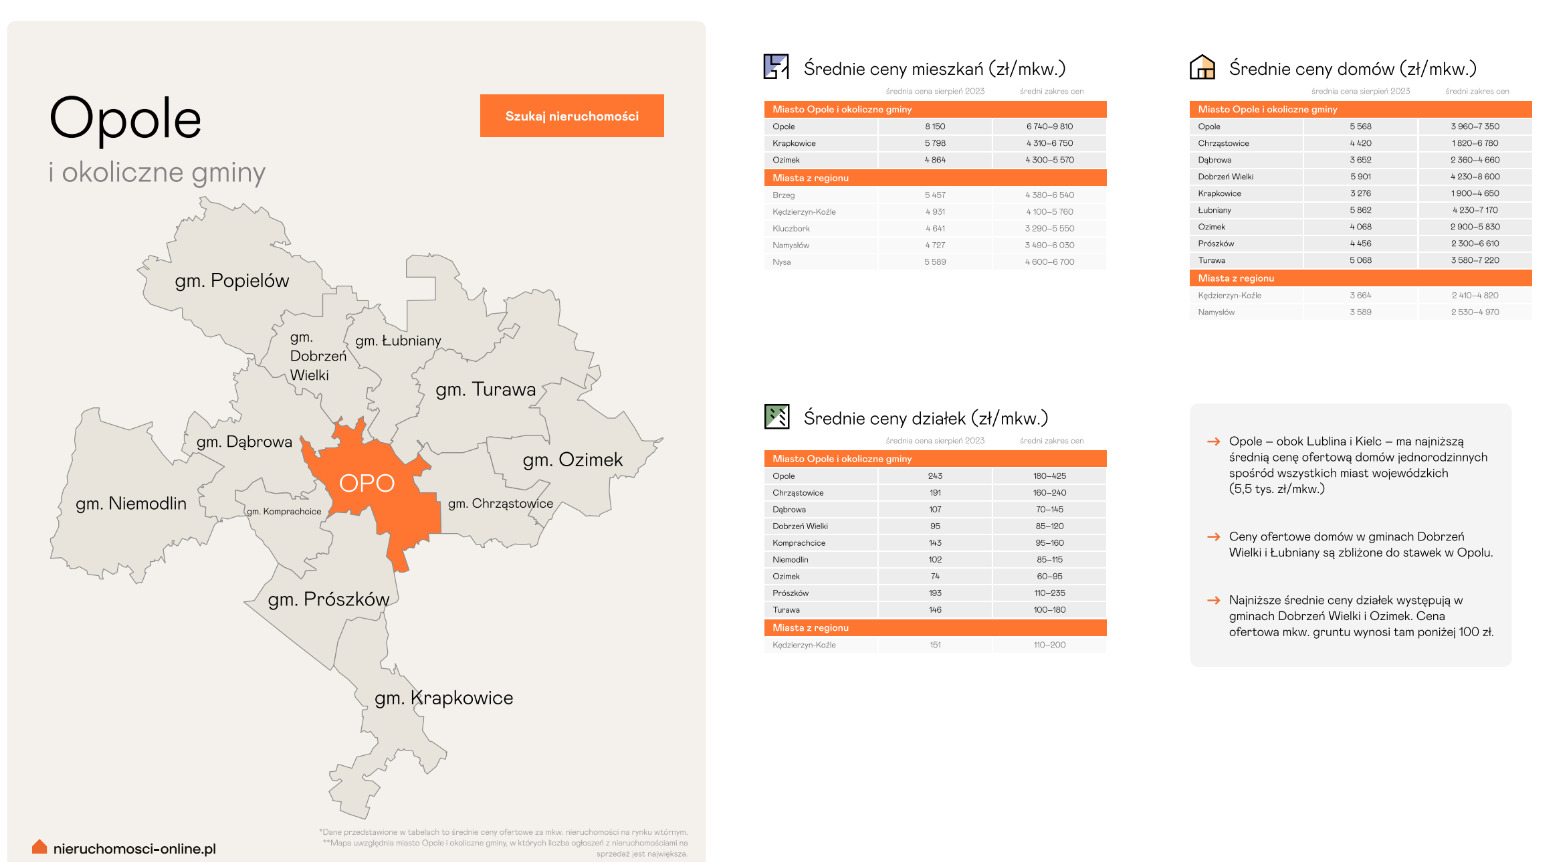This screenshot has height=862, width=1551.
Task: Click the house icon beside Średnie ceny domów
Action: pyautogui.click(x=1201, y=67)
